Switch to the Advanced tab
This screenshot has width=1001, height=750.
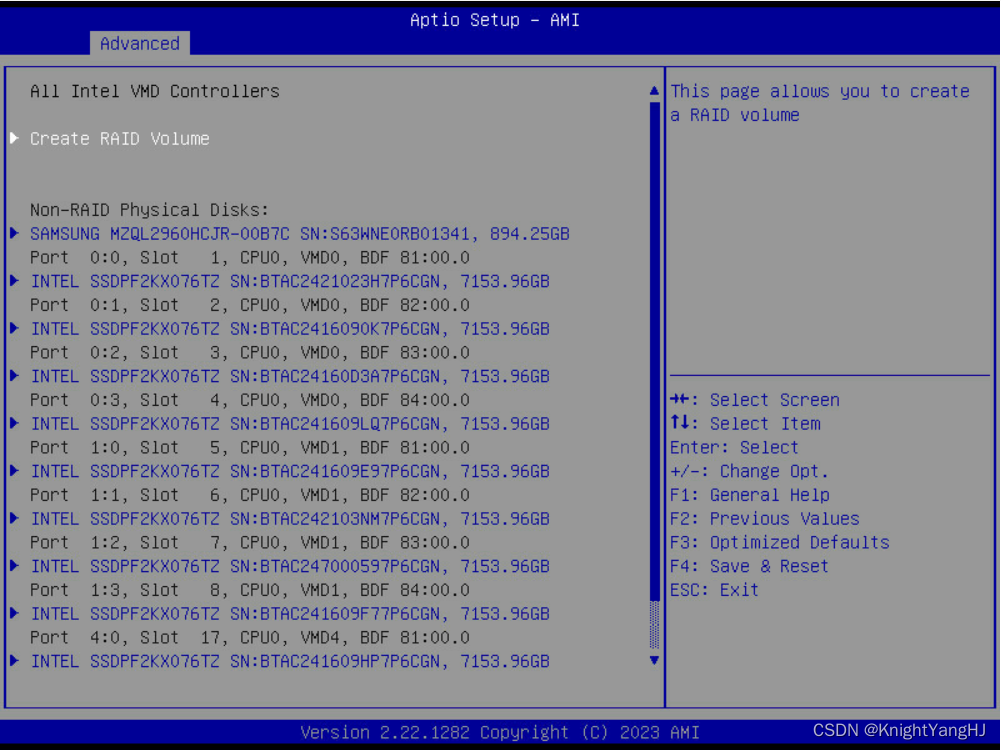(139, 43)
